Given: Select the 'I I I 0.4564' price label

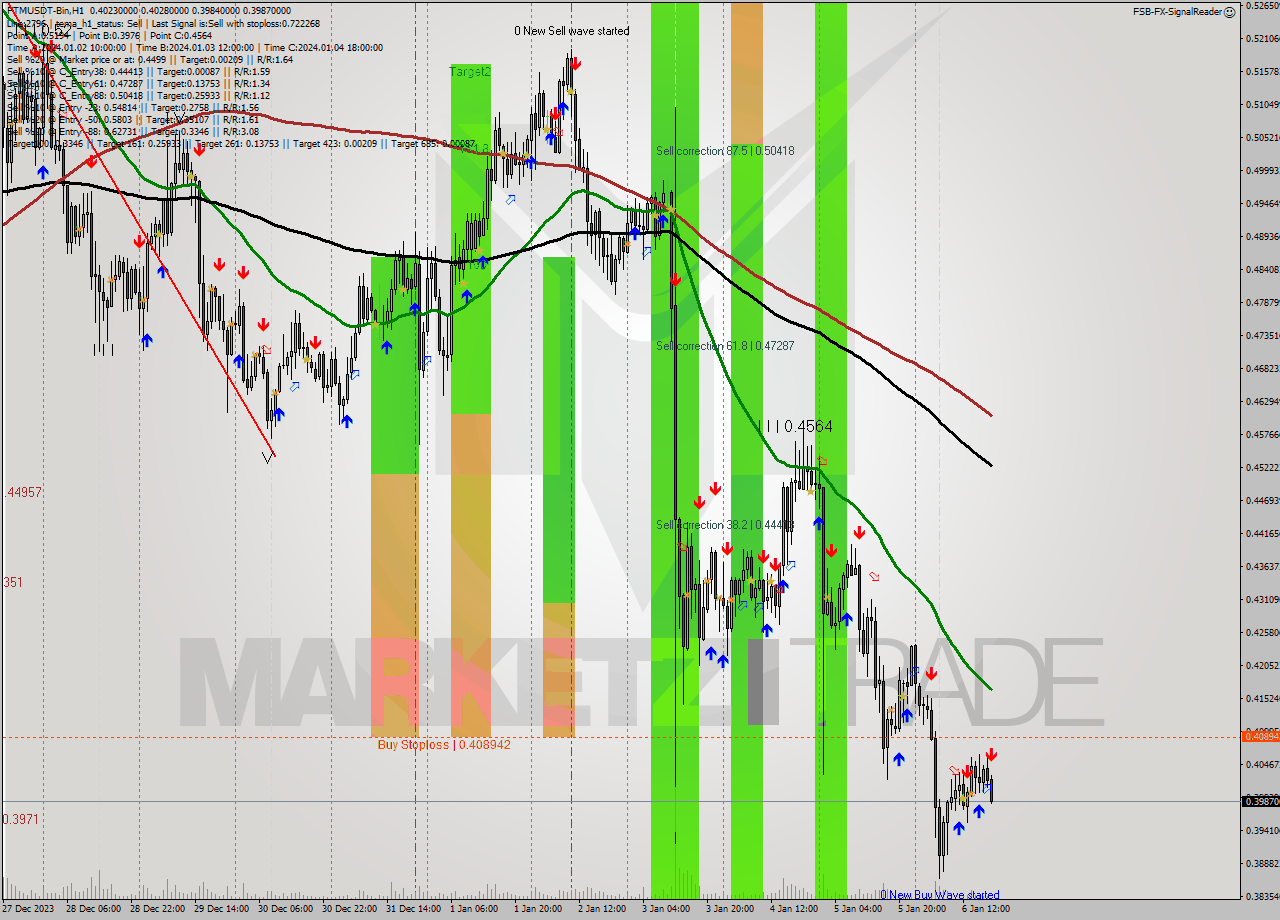Looking at the screenshot, I should tap(795, 426).
